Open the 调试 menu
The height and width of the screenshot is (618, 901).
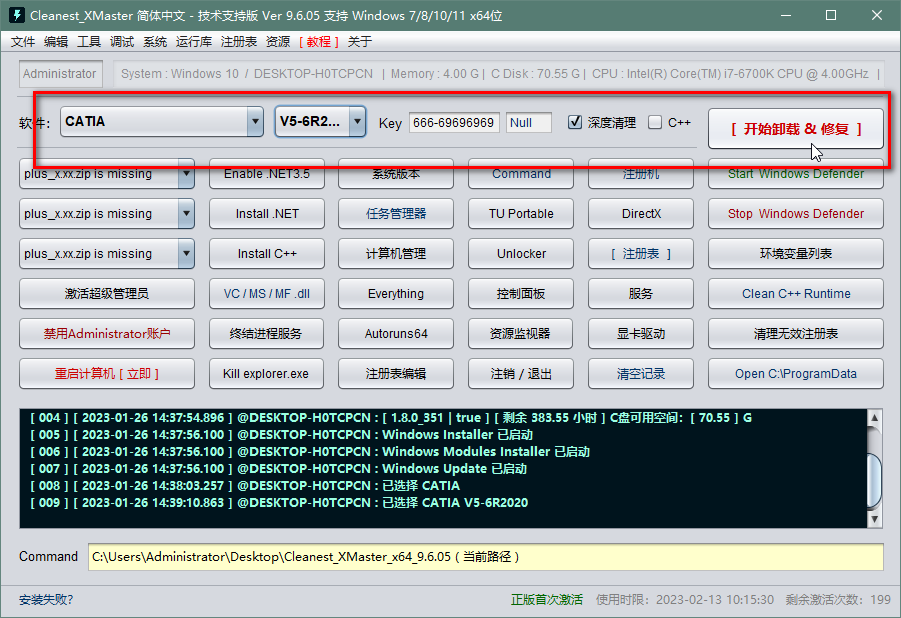click(122, 41)
